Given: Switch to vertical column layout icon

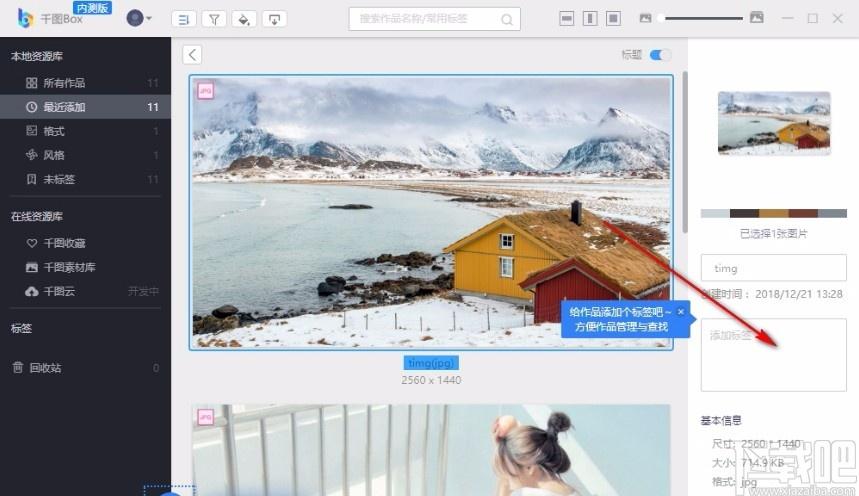Looking at the screenshot, I should pos(590,19).
